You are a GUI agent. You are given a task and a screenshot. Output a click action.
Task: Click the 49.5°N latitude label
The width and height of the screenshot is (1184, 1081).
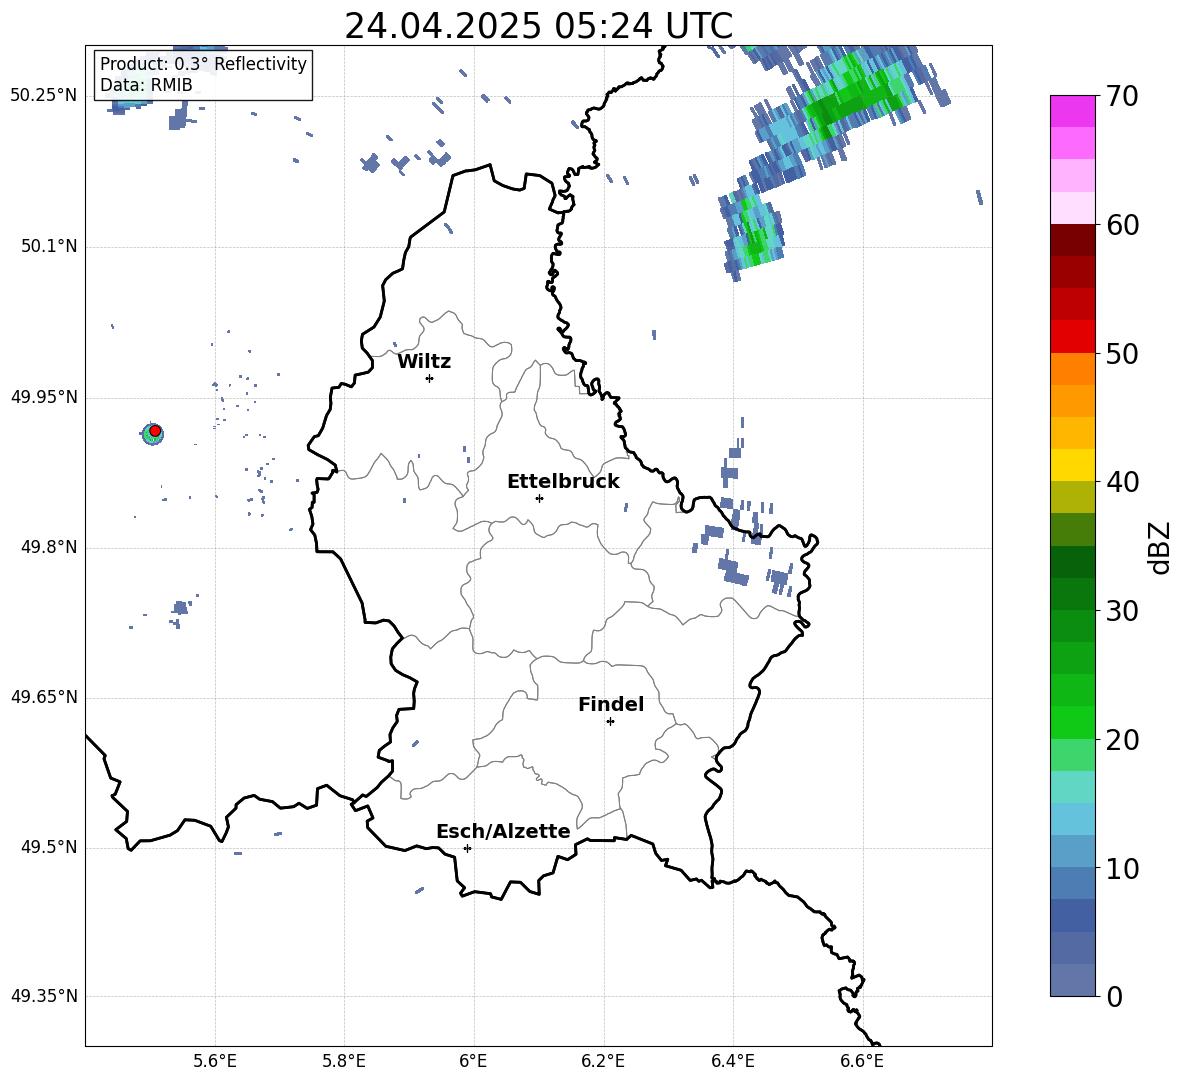[49, 847]
